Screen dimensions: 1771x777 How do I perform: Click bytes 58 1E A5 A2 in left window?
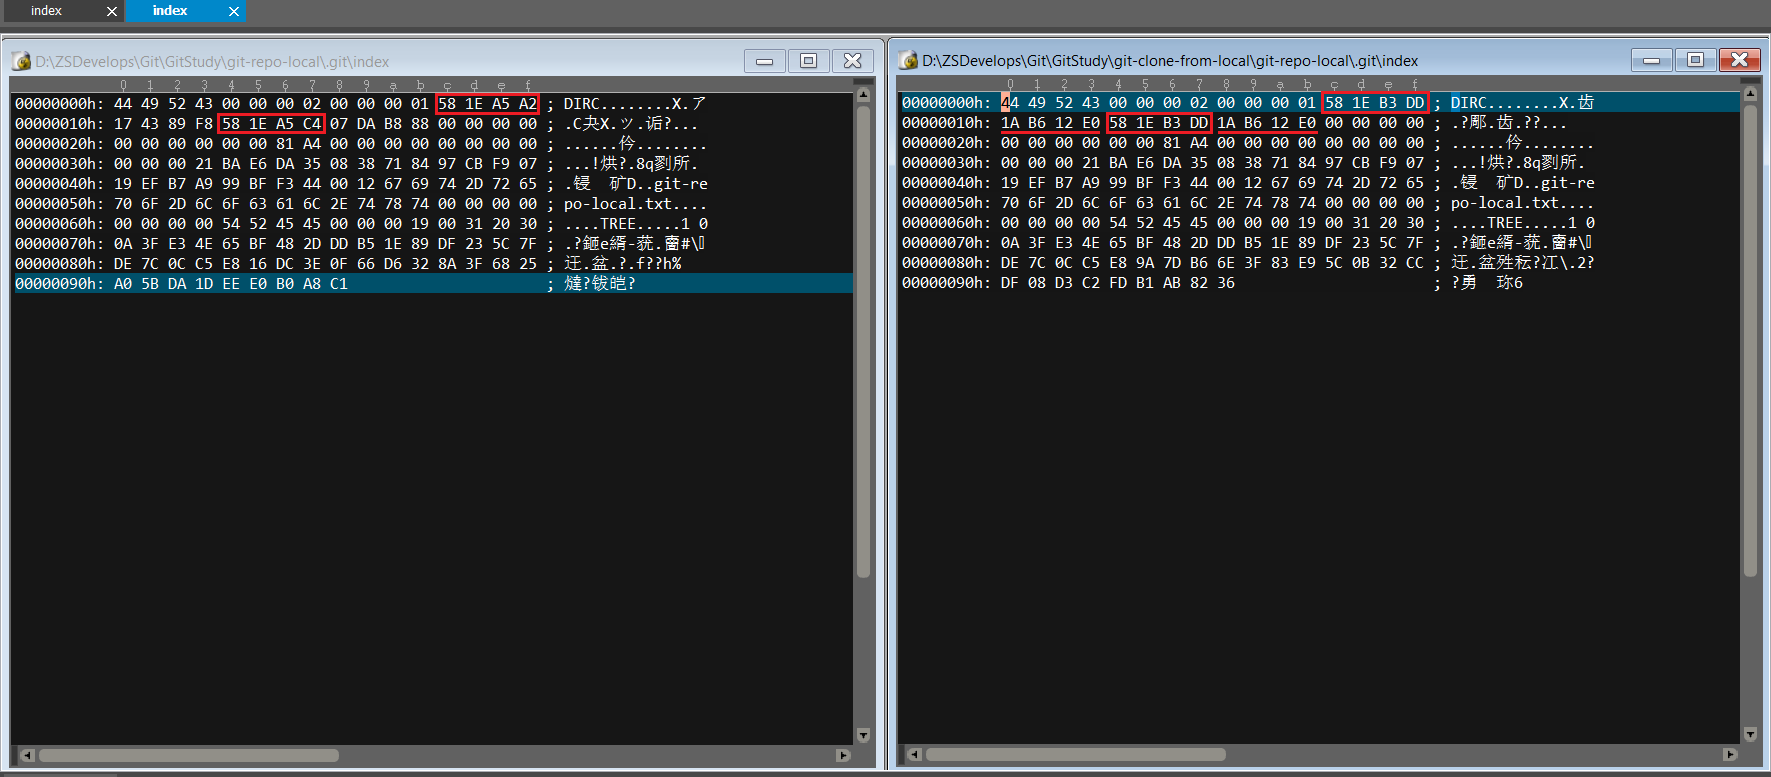click(488, 104)
